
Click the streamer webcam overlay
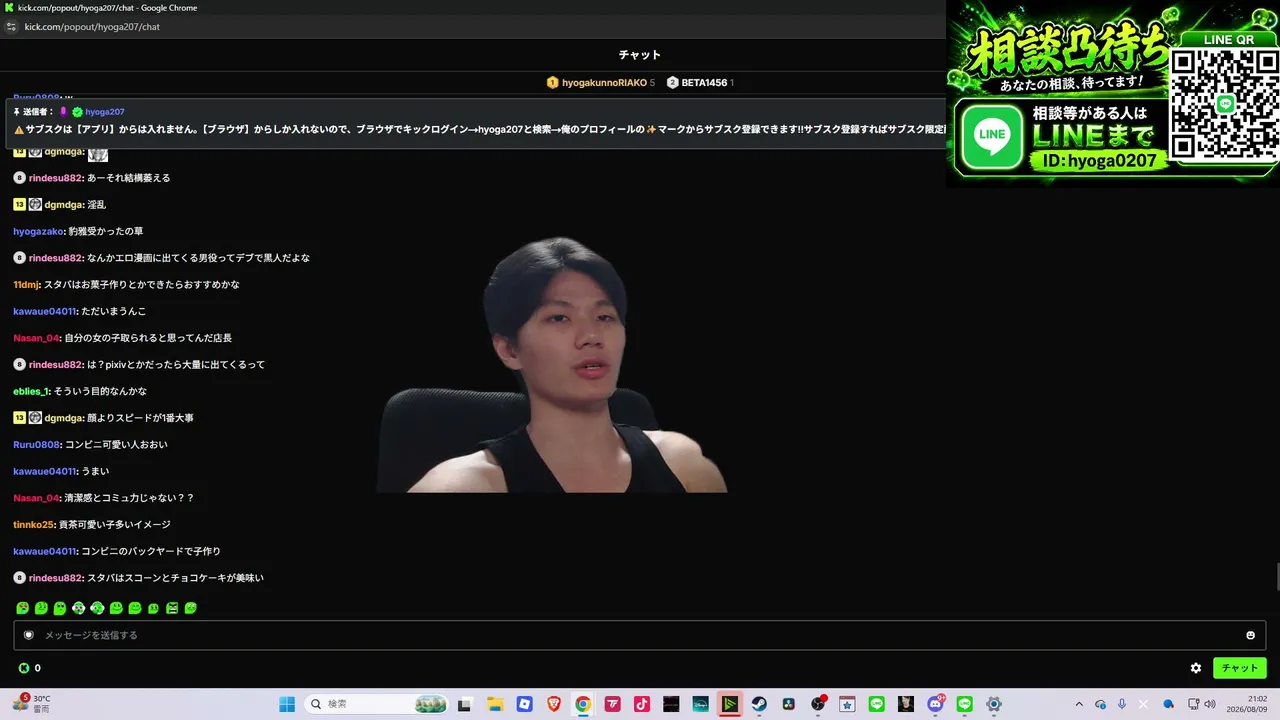553,365
